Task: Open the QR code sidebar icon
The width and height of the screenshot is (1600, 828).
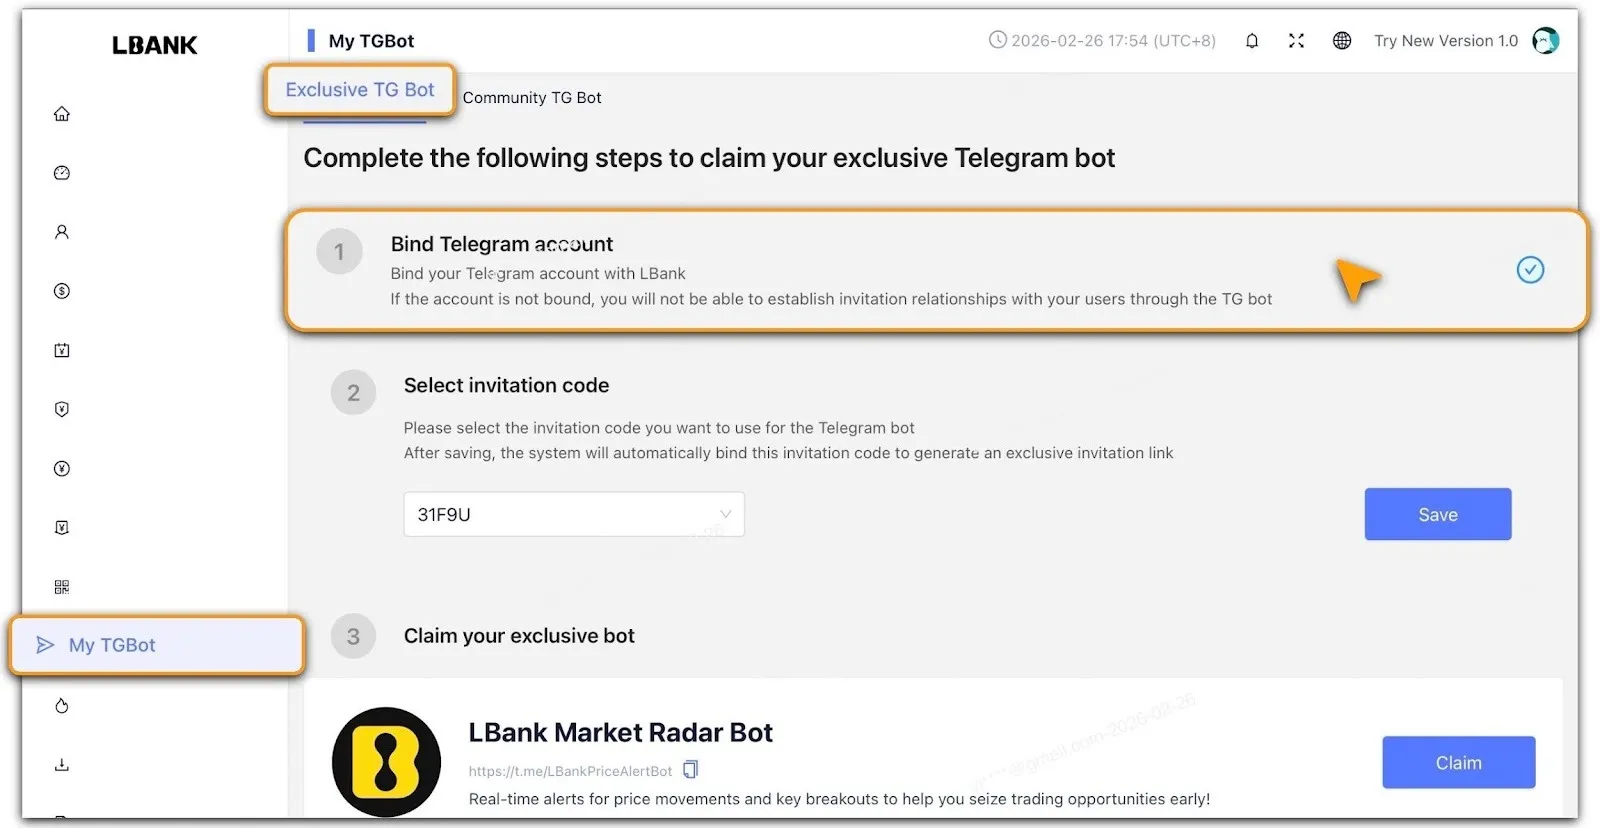Action: [x=62, y=587]
